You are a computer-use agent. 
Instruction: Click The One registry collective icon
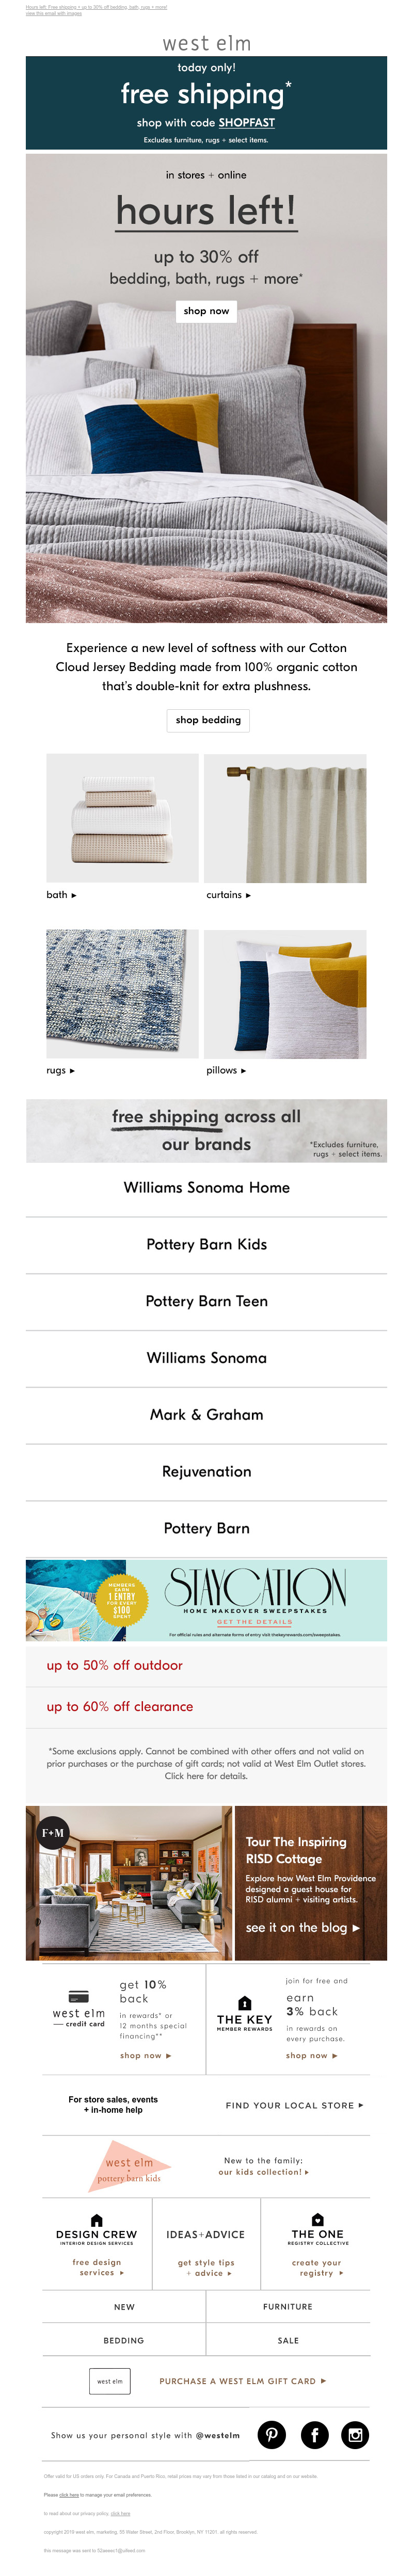point(317,2220)
